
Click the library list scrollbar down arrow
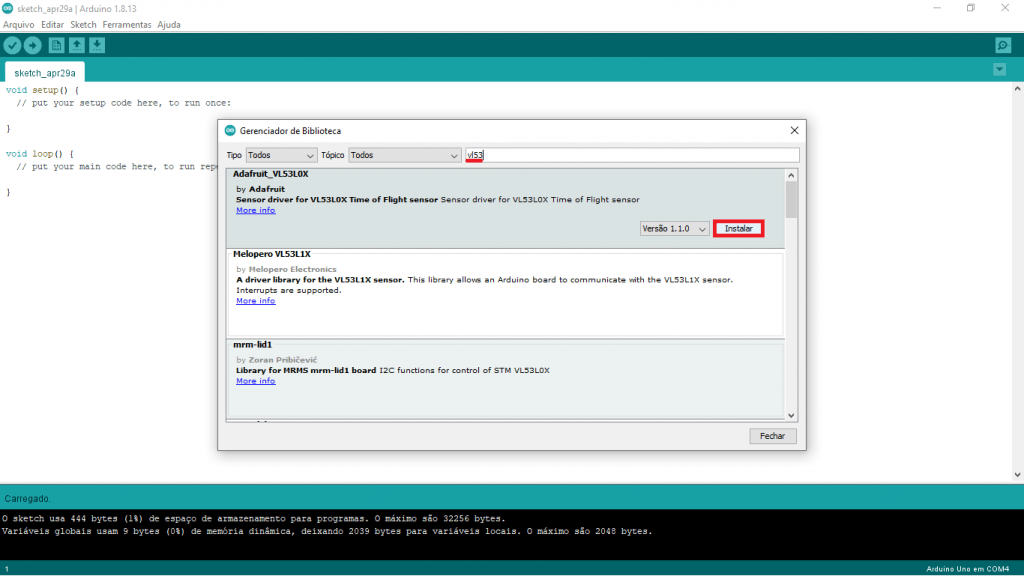click(x=791, y=414)
